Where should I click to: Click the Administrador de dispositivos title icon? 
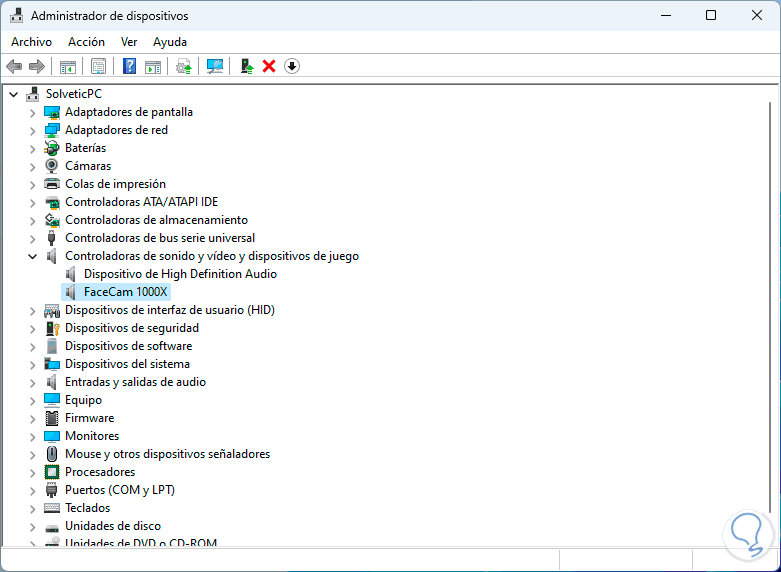click(x=16, y=15)
